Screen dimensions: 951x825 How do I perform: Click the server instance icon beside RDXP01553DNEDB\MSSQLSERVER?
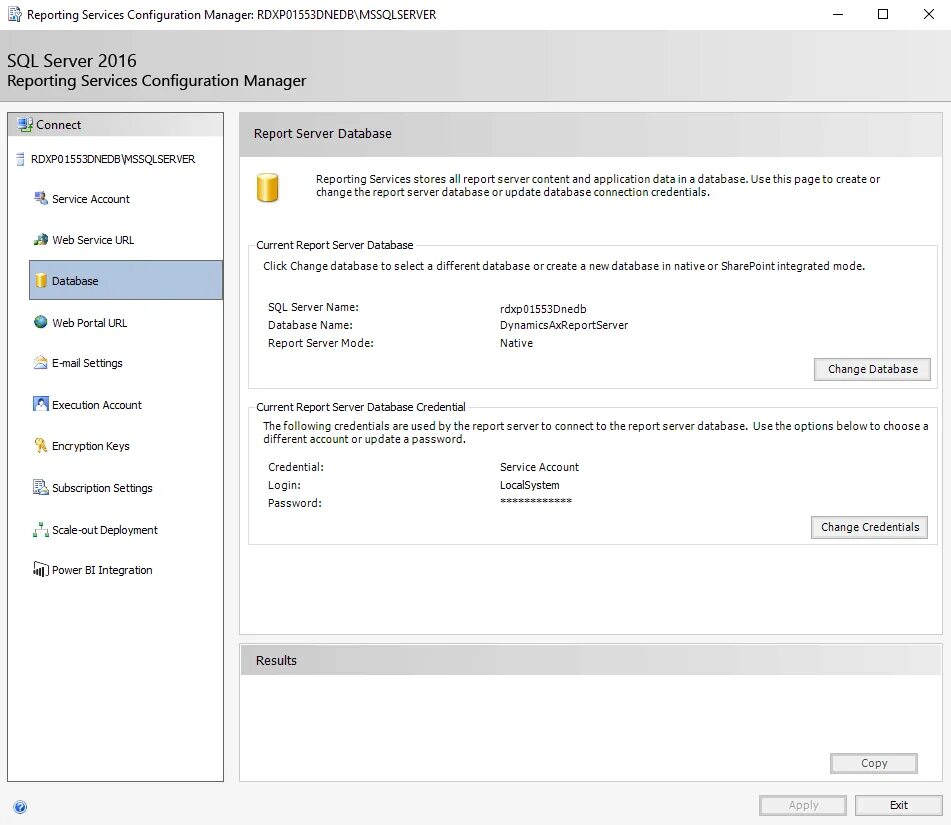tap(20, 159)
